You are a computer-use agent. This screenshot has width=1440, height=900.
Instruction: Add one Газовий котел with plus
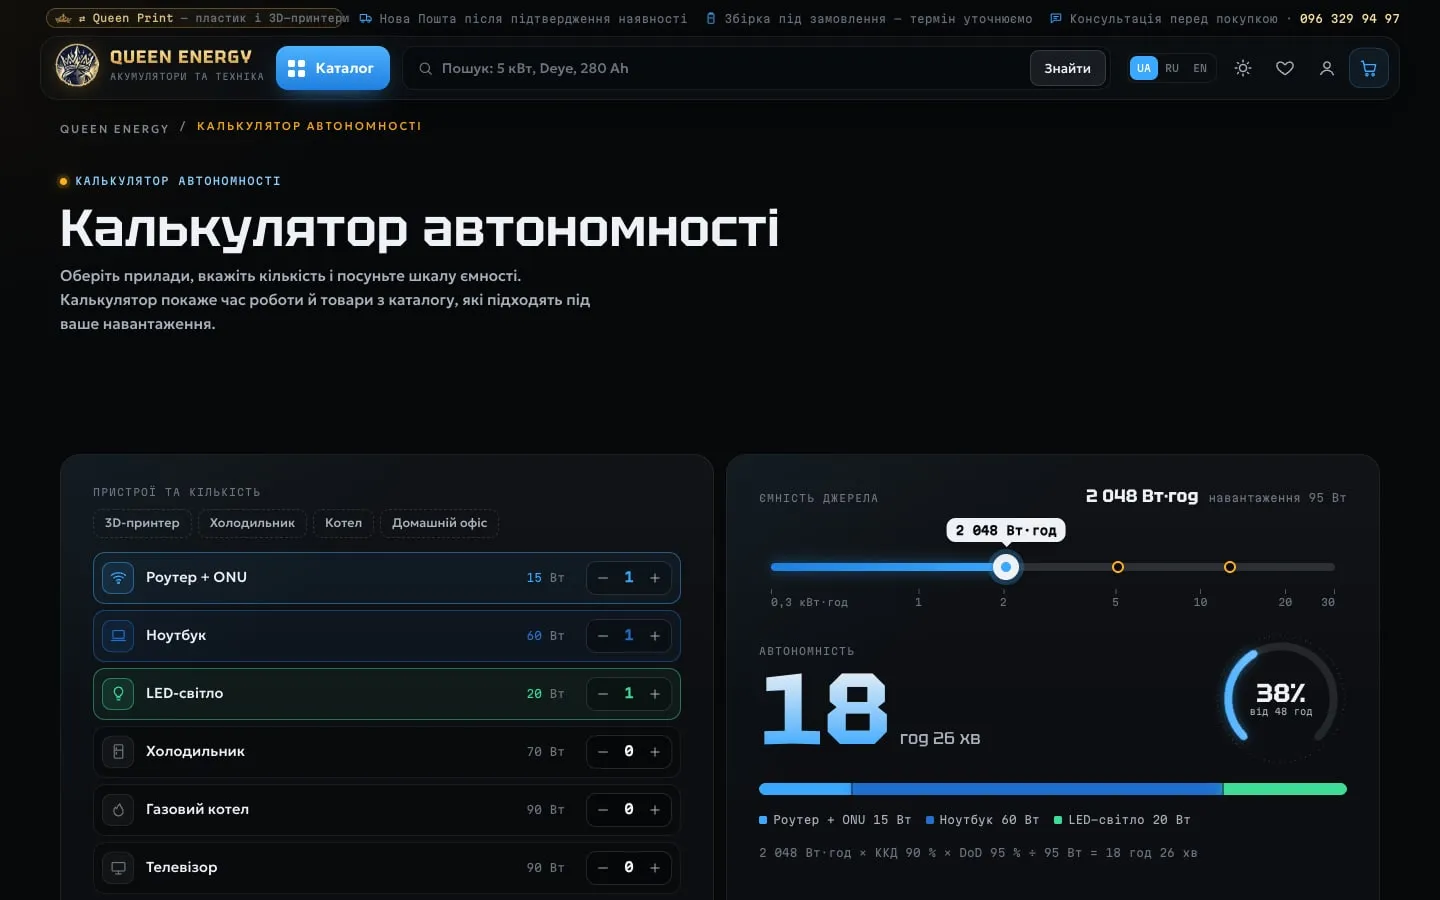pyautogui.click(x=655, y=810)
